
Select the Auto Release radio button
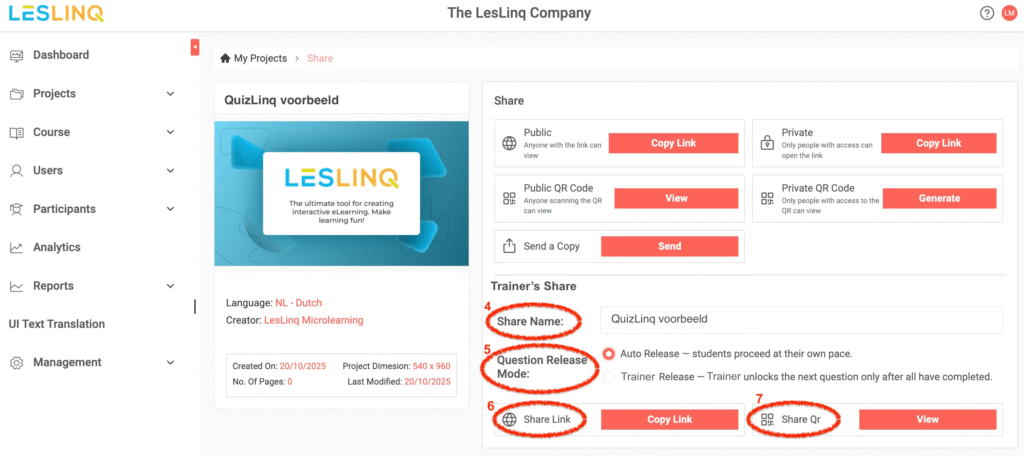click(609, 354)
